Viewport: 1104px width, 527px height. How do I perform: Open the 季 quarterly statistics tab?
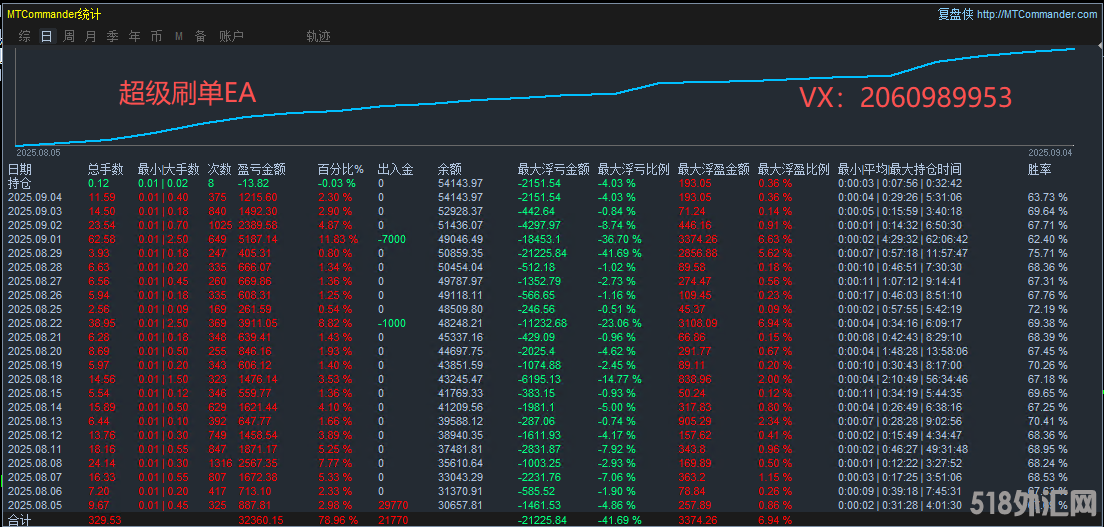(112, 36)
